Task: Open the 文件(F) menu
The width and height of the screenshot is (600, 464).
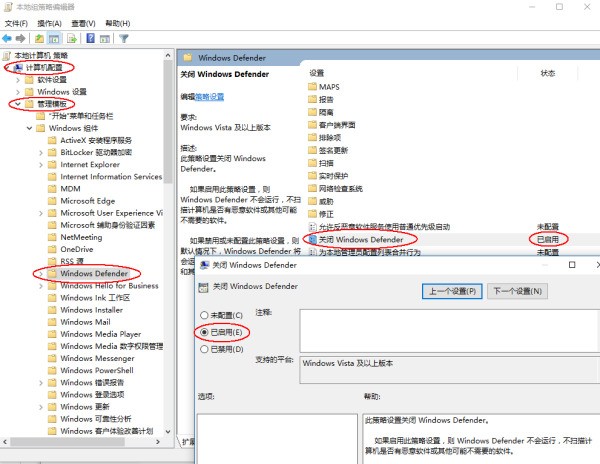Action: pyautogui.click(x=16, y=23)
